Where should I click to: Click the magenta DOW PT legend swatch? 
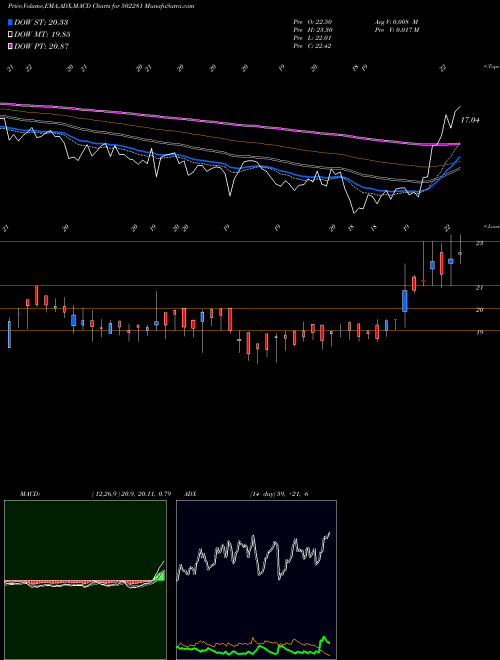click(x=10, y=46)
